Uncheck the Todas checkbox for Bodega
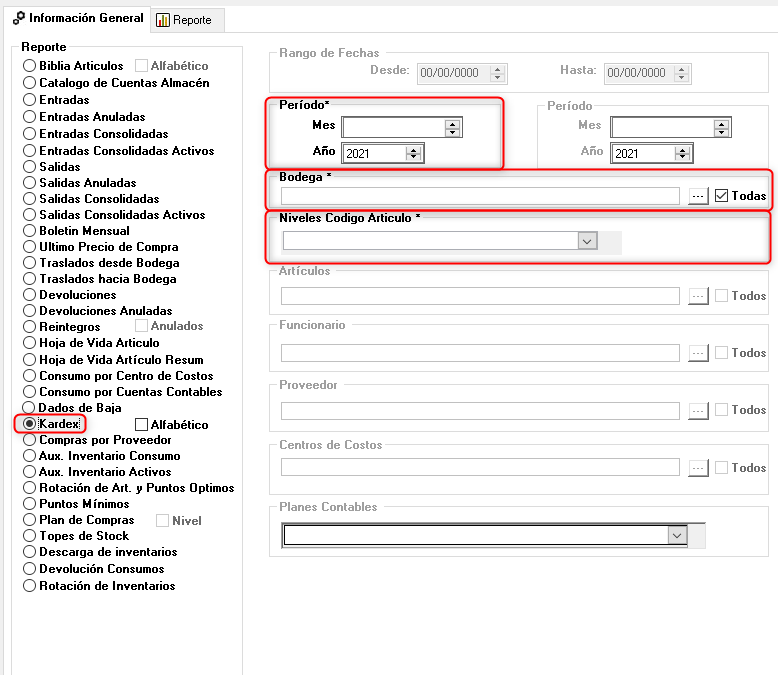This screenshot has height=675, width=778. pyautogui.click(x=721, y=196)
